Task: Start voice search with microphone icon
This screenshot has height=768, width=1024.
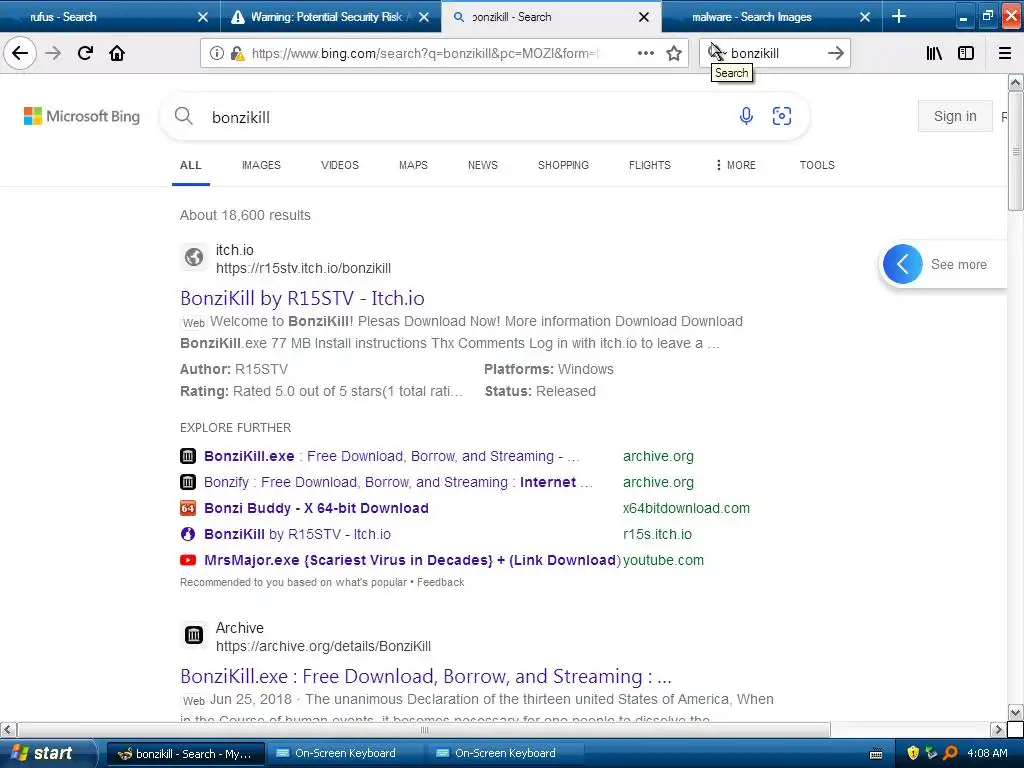Action: [x=746, y=116]
